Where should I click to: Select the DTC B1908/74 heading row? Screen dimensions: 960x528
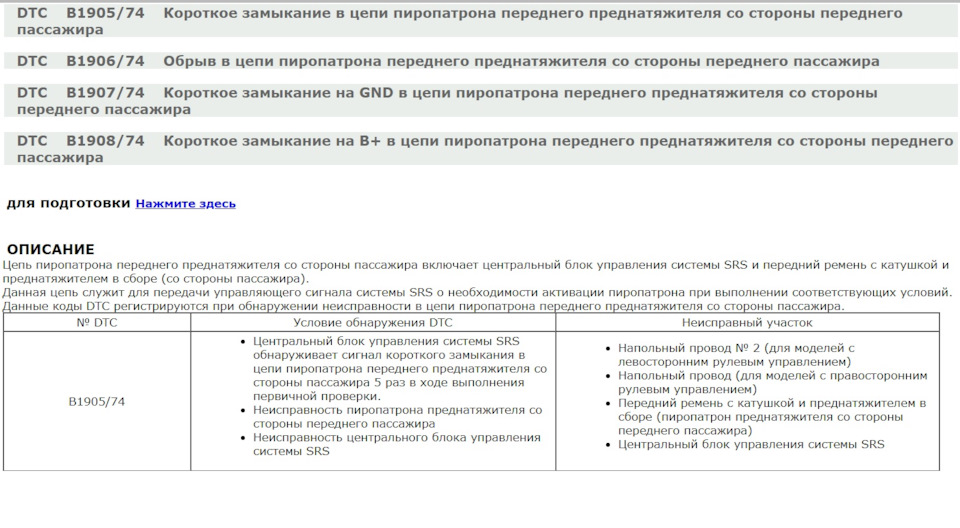click(x=481, y=149)
